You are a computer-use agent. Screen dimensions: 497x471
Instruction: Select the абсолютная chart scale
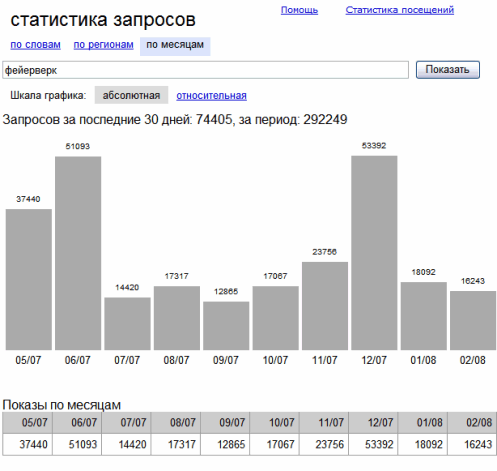coord(131,95)
